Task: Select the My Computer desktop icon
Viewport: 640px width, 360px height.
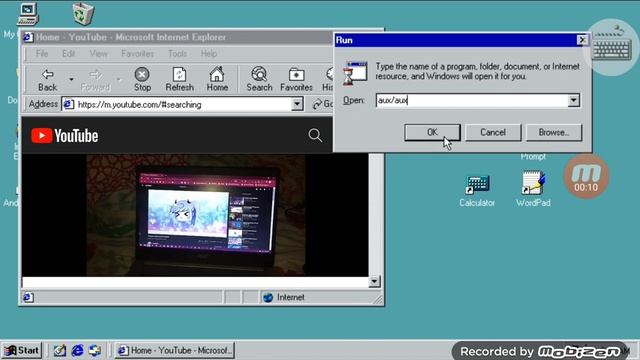Action: click(28, 14)
